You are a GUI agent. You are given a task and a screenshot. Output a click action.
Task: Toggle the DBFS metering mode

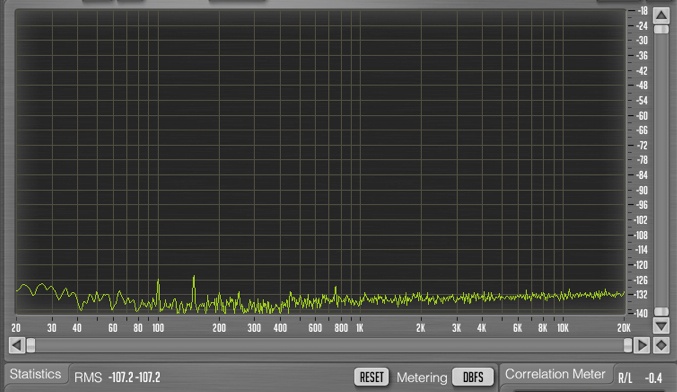pyautogui.click(x=473, y=377)
